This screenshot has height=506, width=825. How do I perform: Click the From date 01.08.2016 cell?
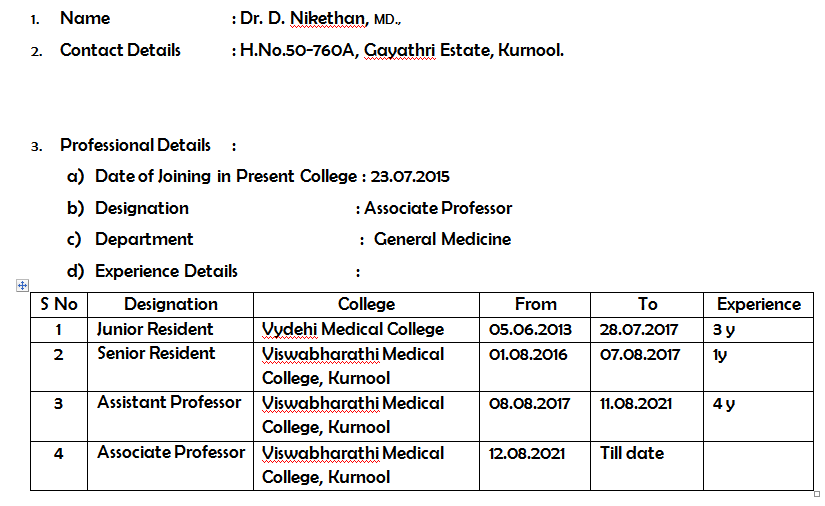point(535,367)
